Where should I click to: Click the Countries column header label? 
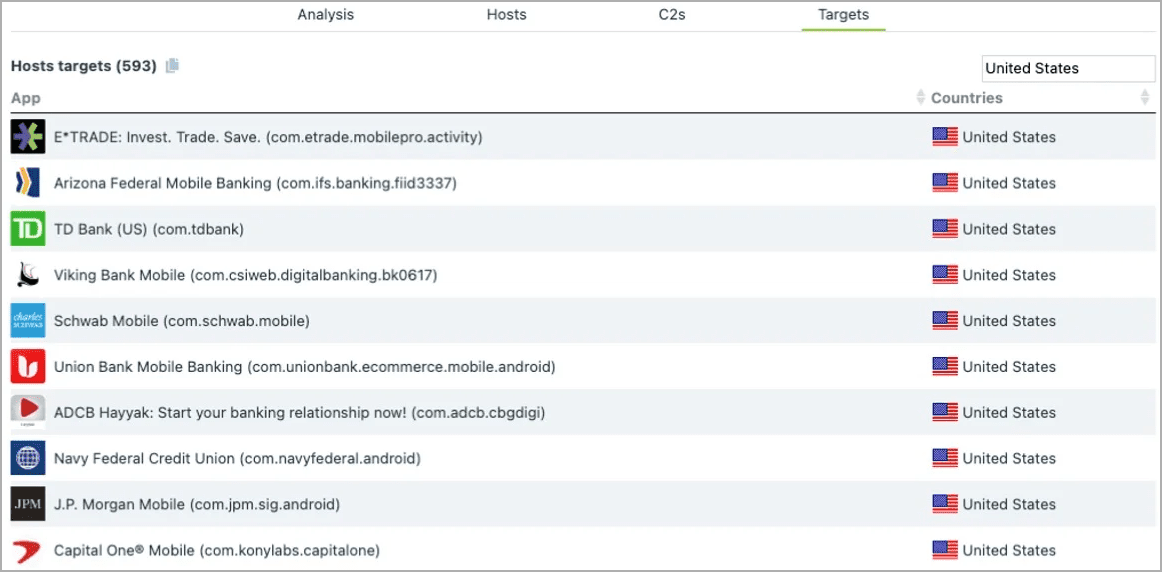[966, 98]
